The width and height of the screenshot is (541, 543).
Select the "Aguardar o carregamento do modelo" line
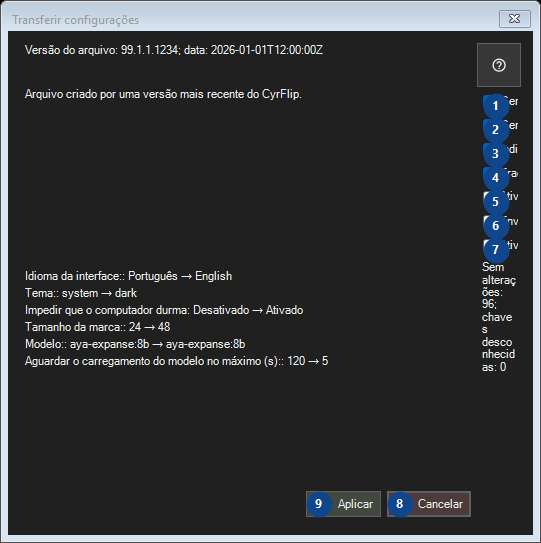[x=176, y=361]
